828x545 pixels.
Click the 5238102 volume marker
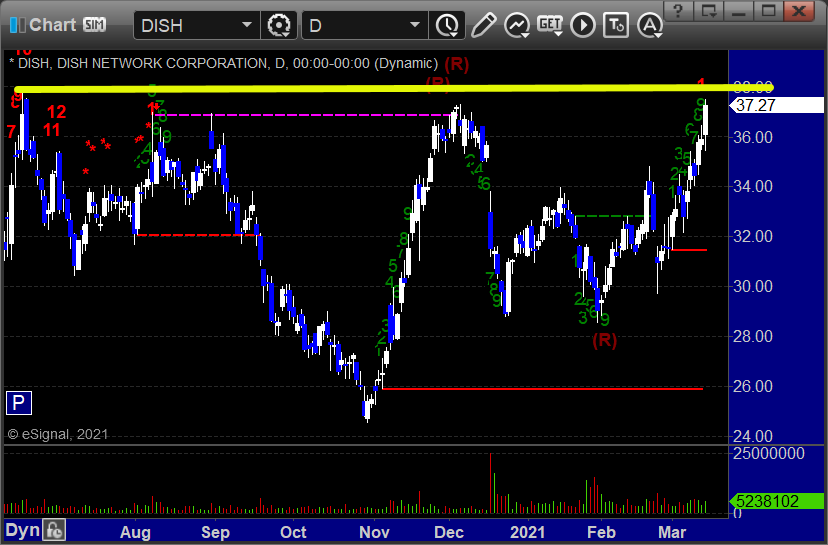776,501
